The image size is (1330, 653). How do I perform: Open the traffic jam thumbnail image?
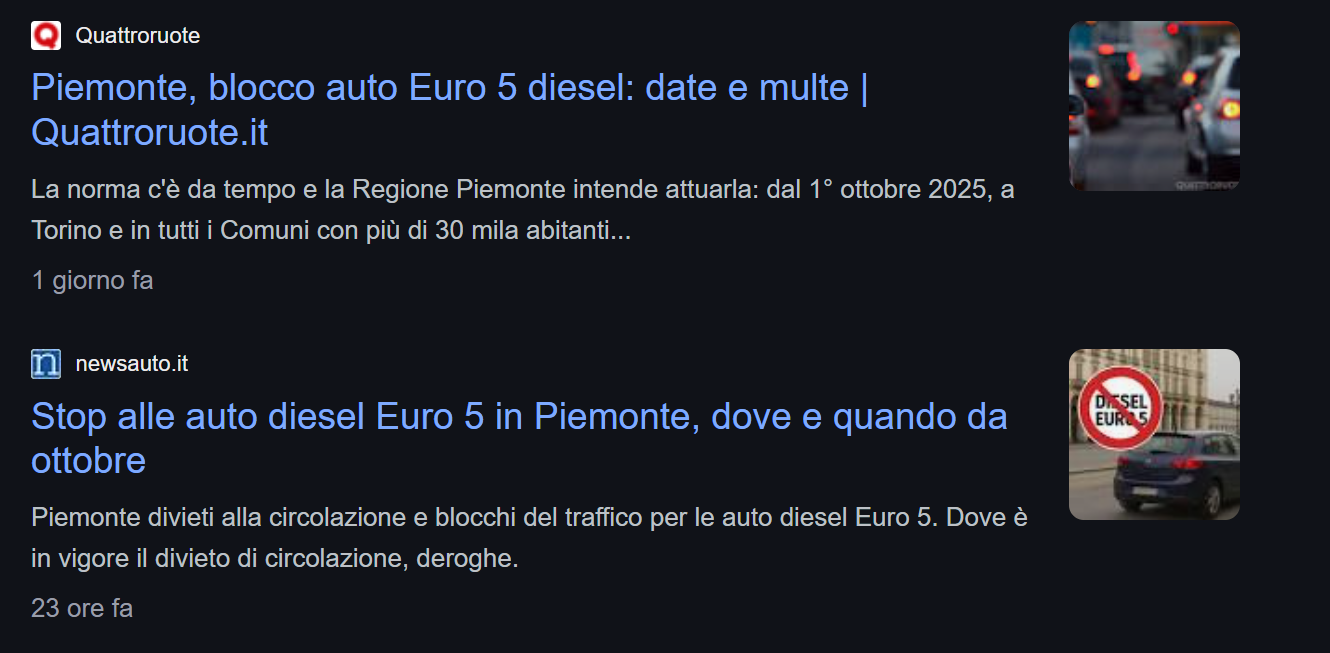point(1154,106)
